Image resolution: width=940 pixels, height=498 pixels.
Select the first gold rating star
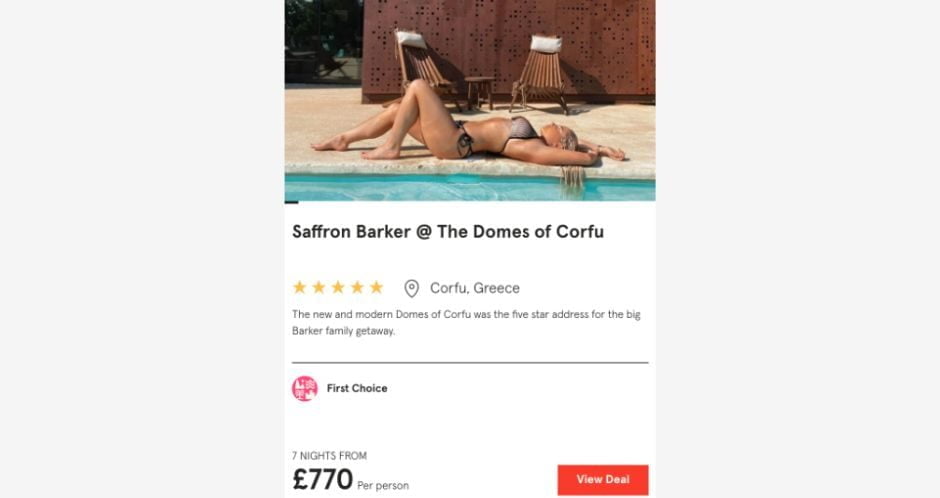(300, 288)
